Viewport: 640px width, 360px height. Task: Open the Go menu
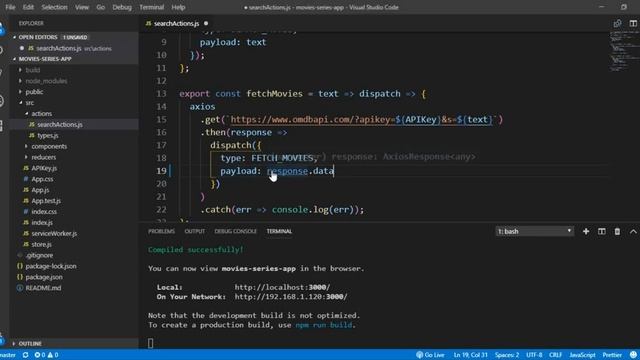[x=100, y=7]
